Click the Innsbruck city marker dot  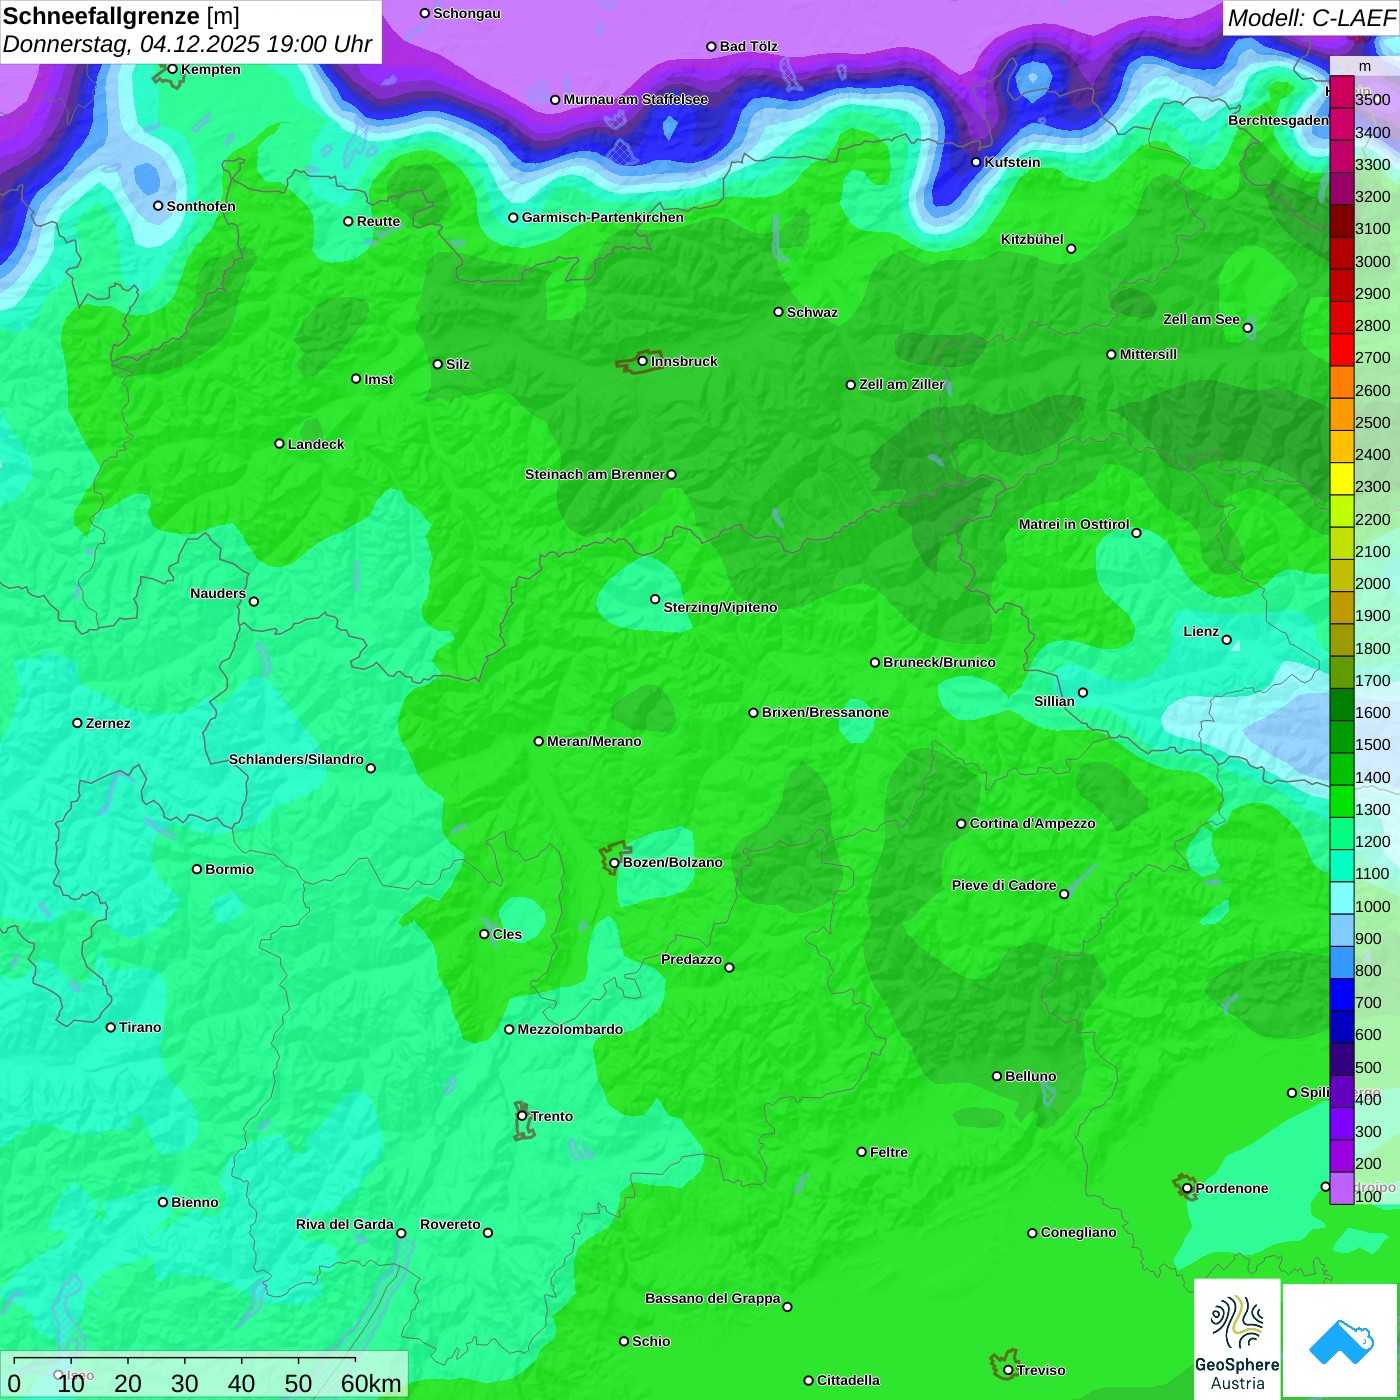pyautogui.click(x=642, y=361)
